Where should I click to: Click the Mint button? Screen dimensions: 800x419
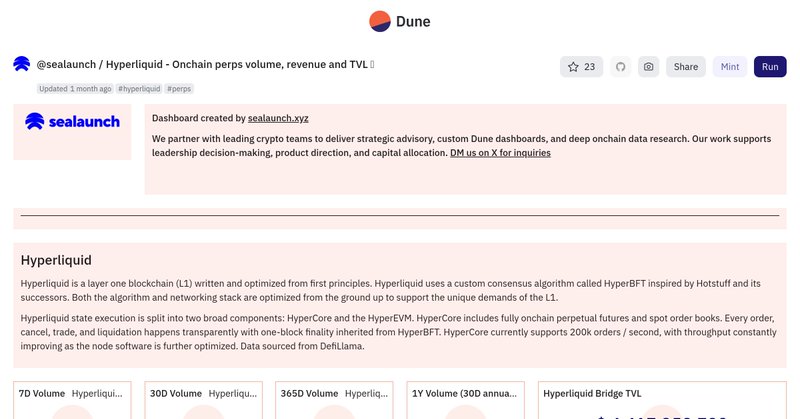pos(730,67)
